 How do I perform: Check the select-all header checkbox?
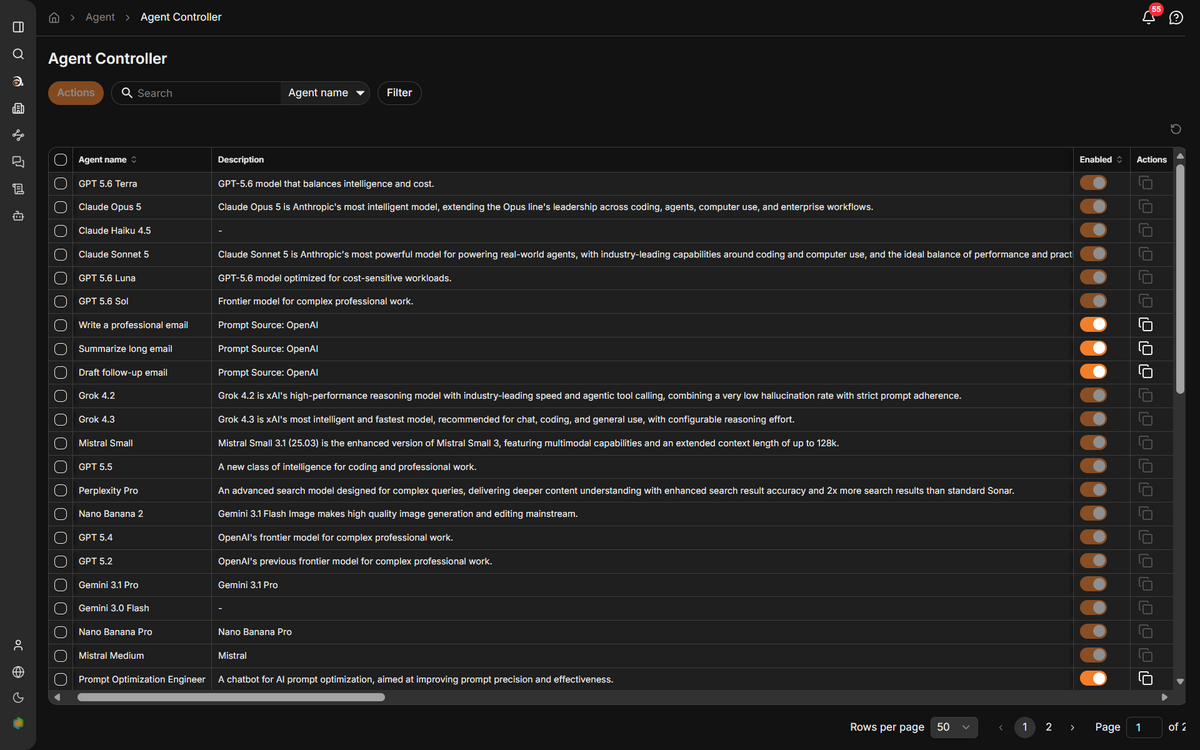click(61, 160)
